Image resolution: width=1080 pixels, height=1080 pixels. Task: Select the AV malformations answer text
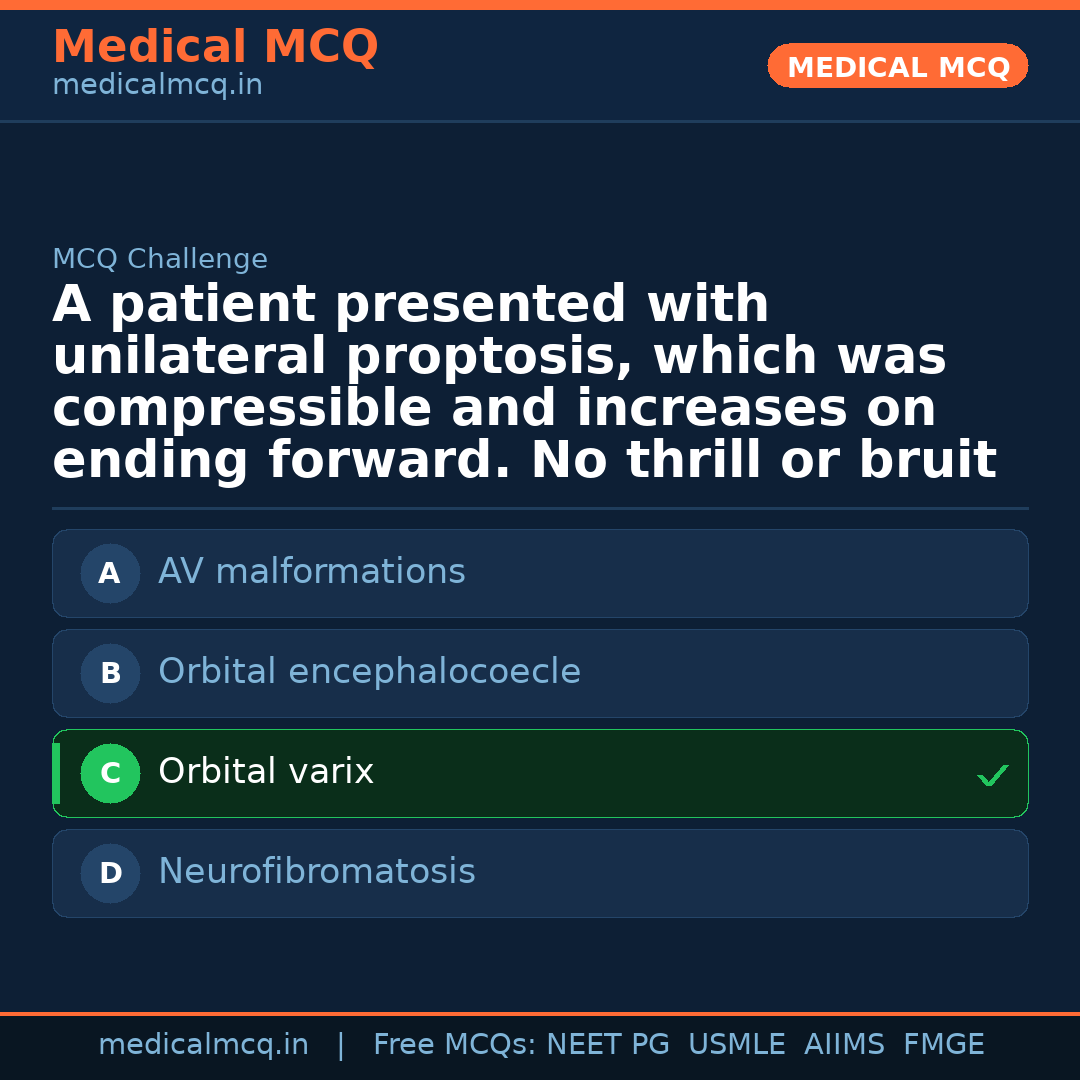coord(311,572)
